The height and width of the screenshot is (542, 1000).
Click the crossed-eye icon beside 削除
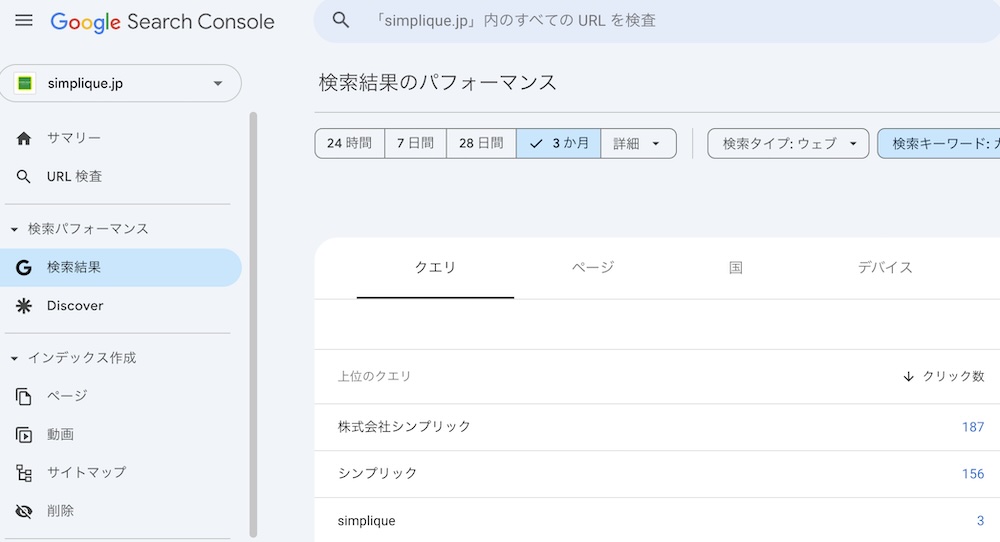(x=24, y=511)
